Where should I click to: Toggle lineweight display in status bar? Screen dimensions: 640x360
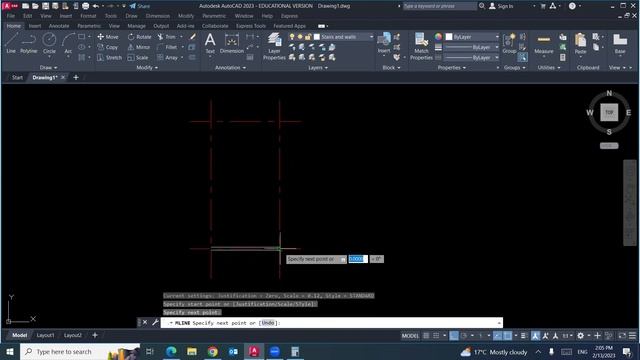click(x=524, y=336)
